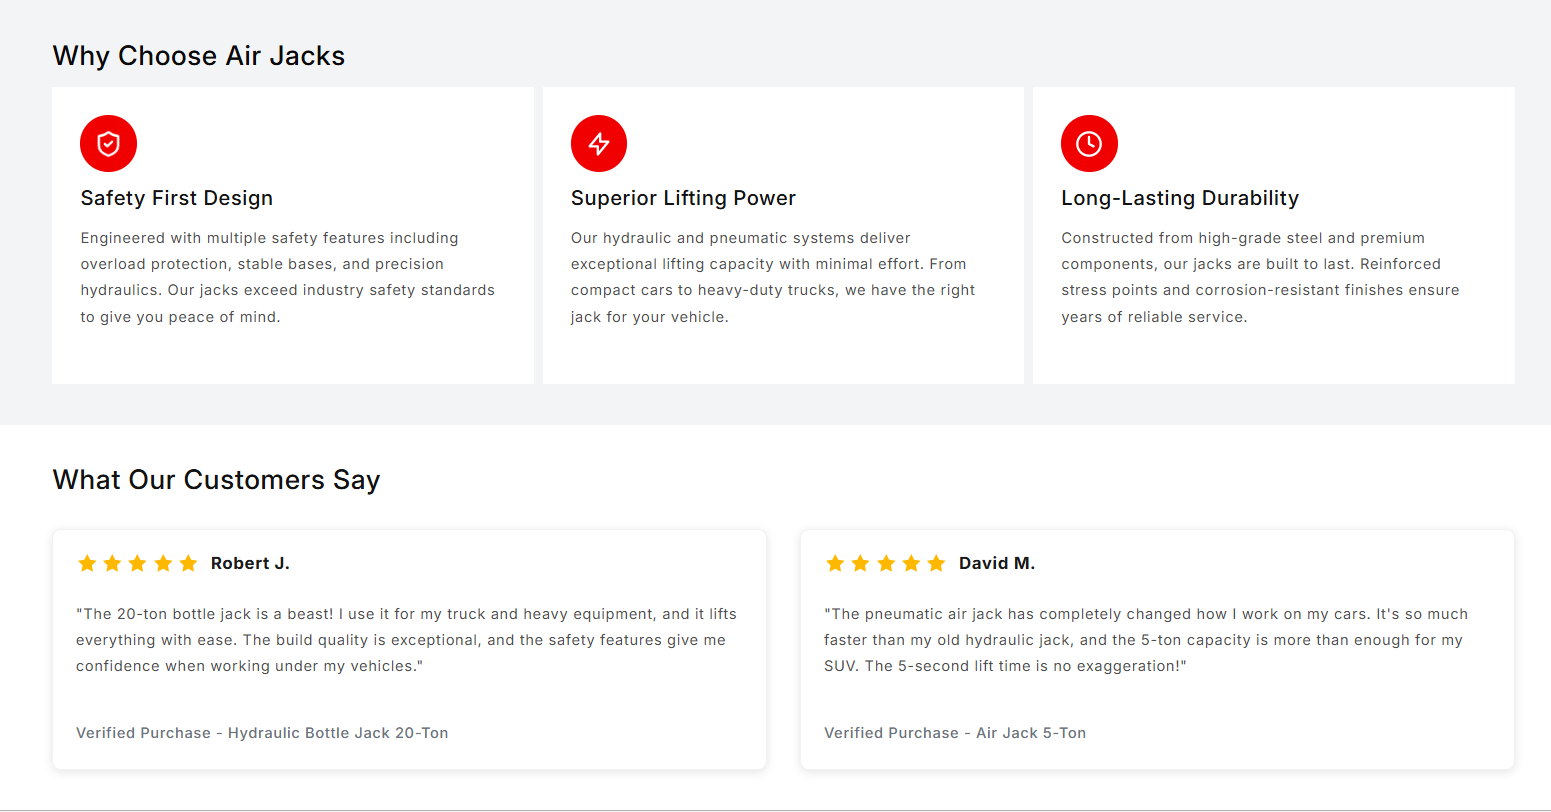Click first star in David M.'s rating

click(x=835, y=563)
